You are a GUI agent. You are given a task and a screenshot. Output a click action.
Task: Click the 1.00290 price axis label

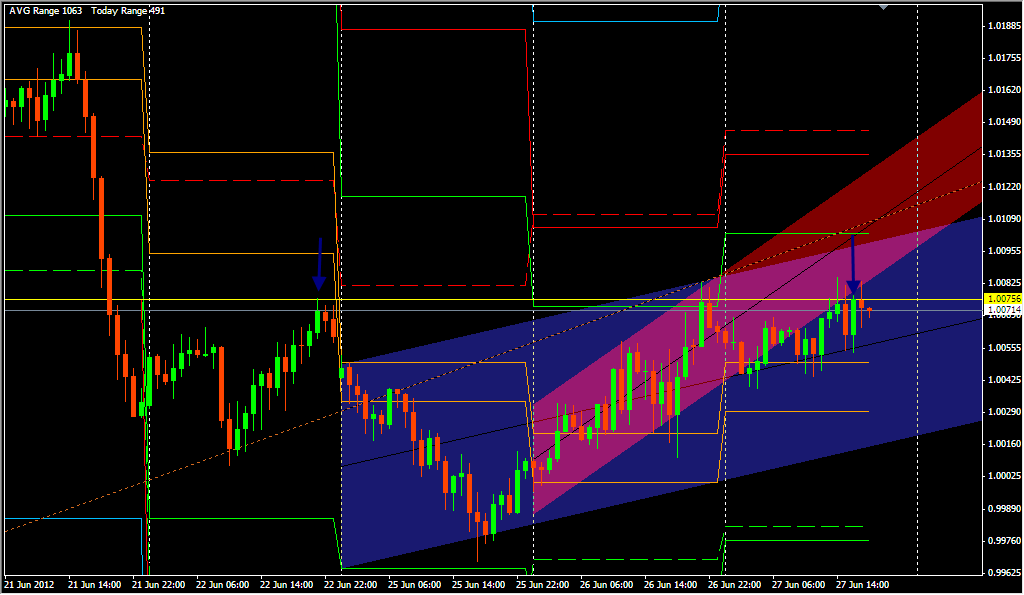[1004, 411]
